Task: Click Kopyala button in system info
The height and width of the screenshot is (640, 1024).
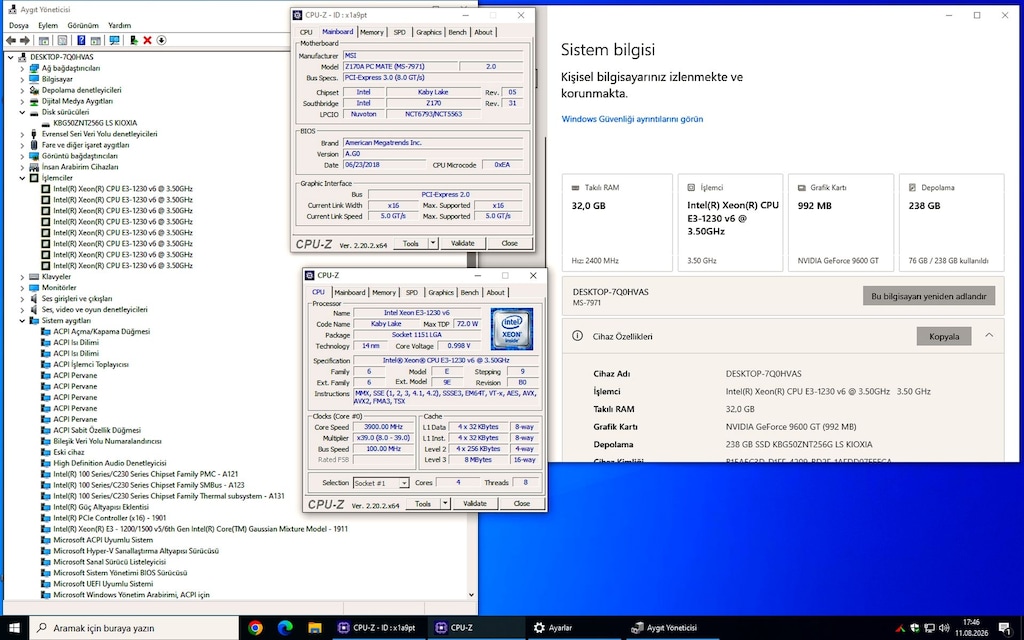Action: [x=944, y=336]
